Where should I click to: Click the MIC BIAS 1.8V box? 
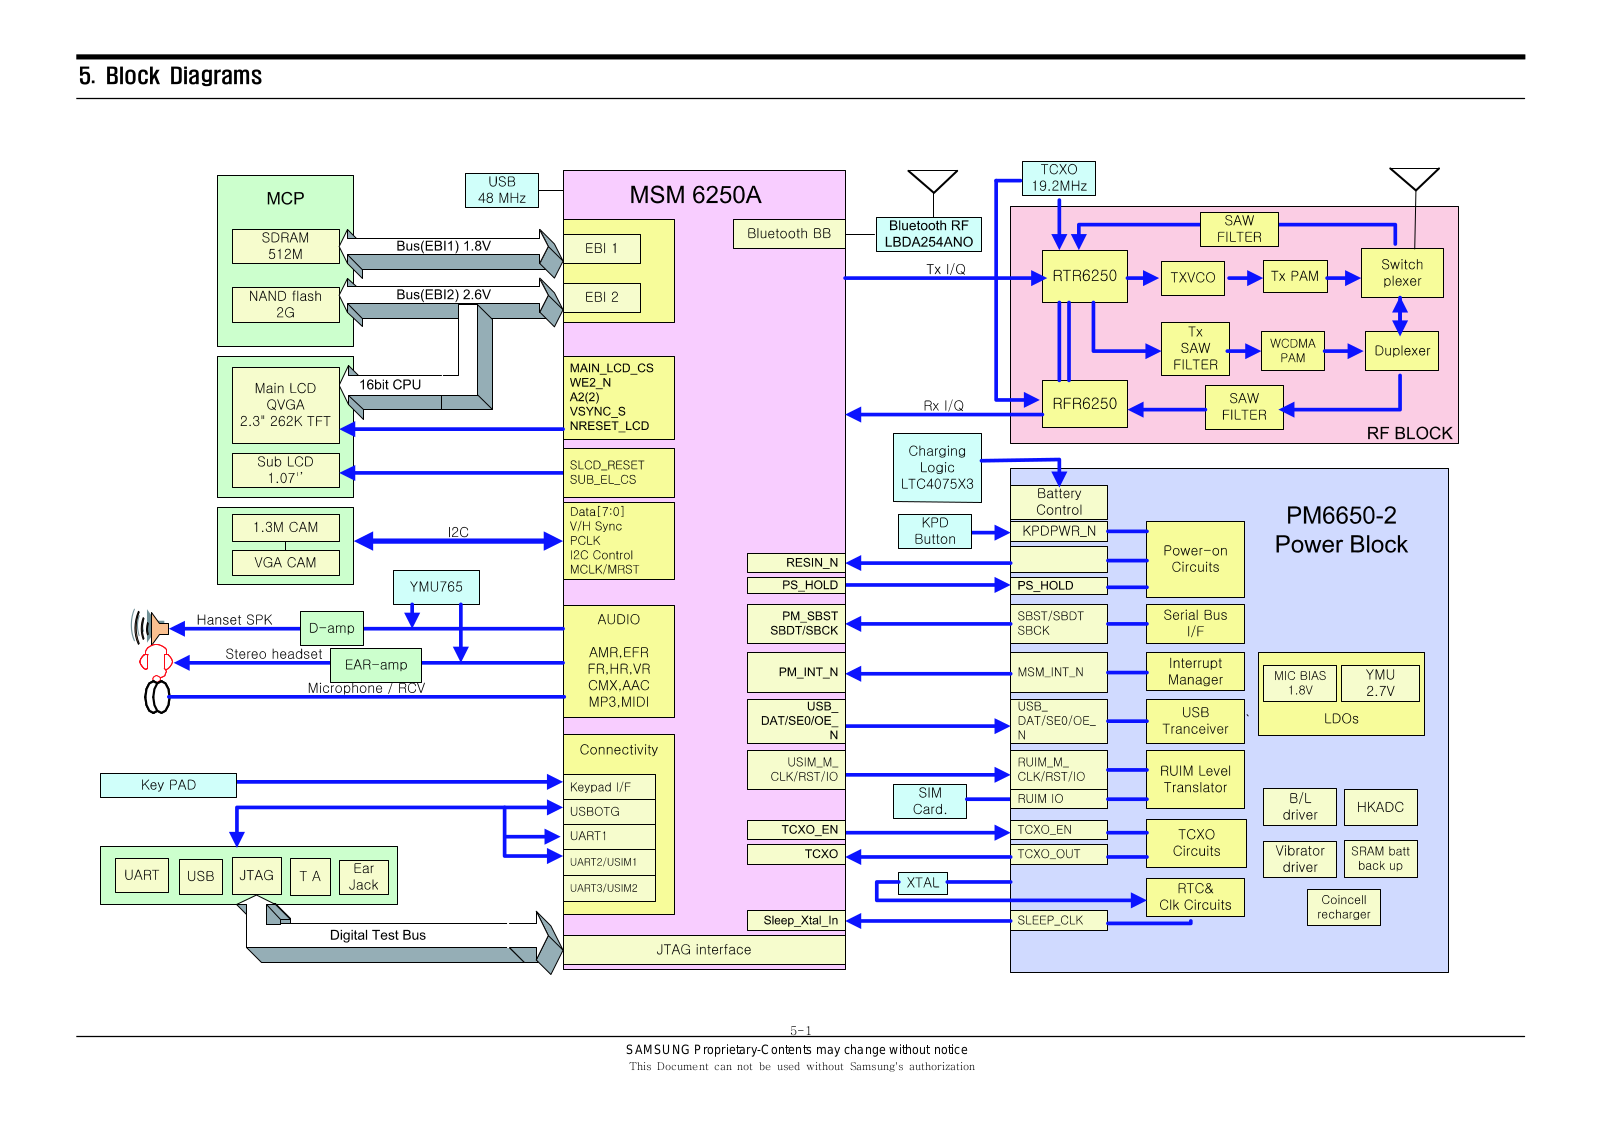(x=1300, y=683)
